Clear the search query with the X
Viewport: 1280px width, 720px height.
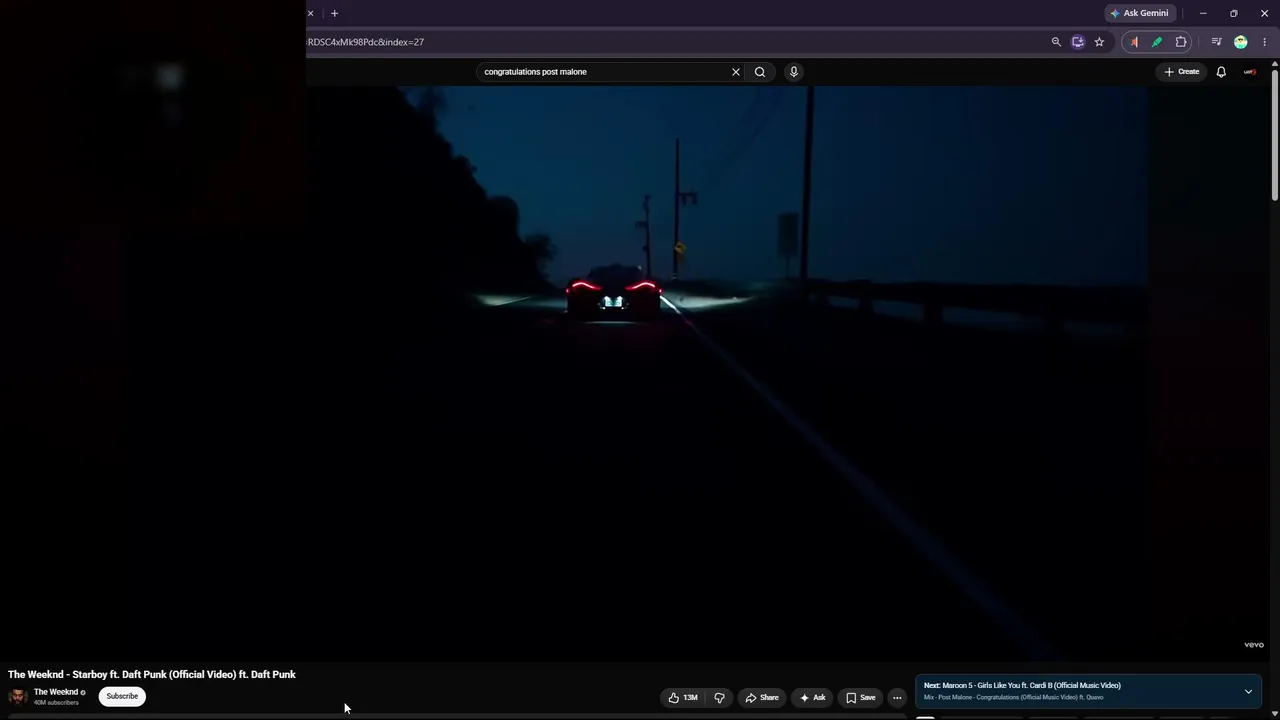[x=736, y=72]
